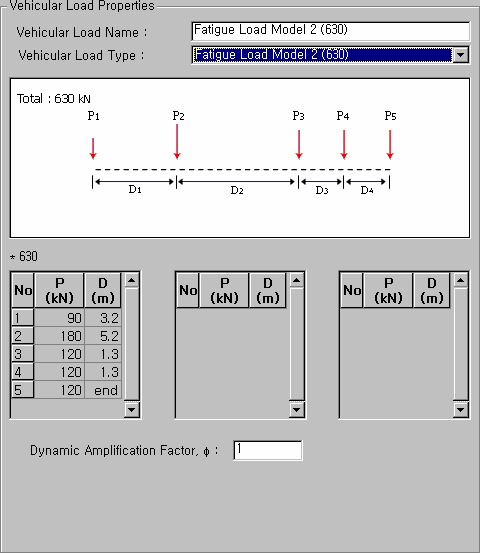Select row 1 header in first table
This screenshot has height=553, width=480.
pos(23,317)
